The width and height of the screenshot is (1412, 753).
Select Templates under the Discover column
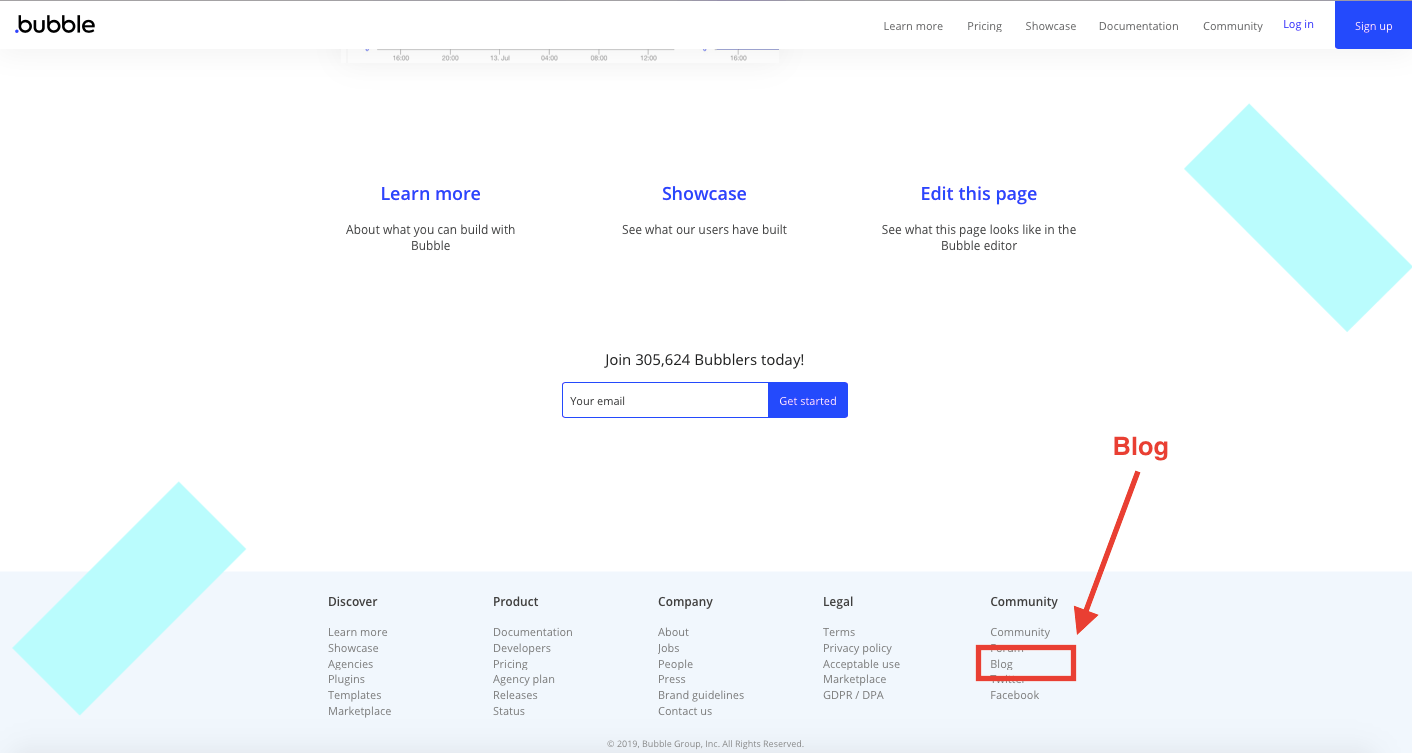[x=354, y=695]
